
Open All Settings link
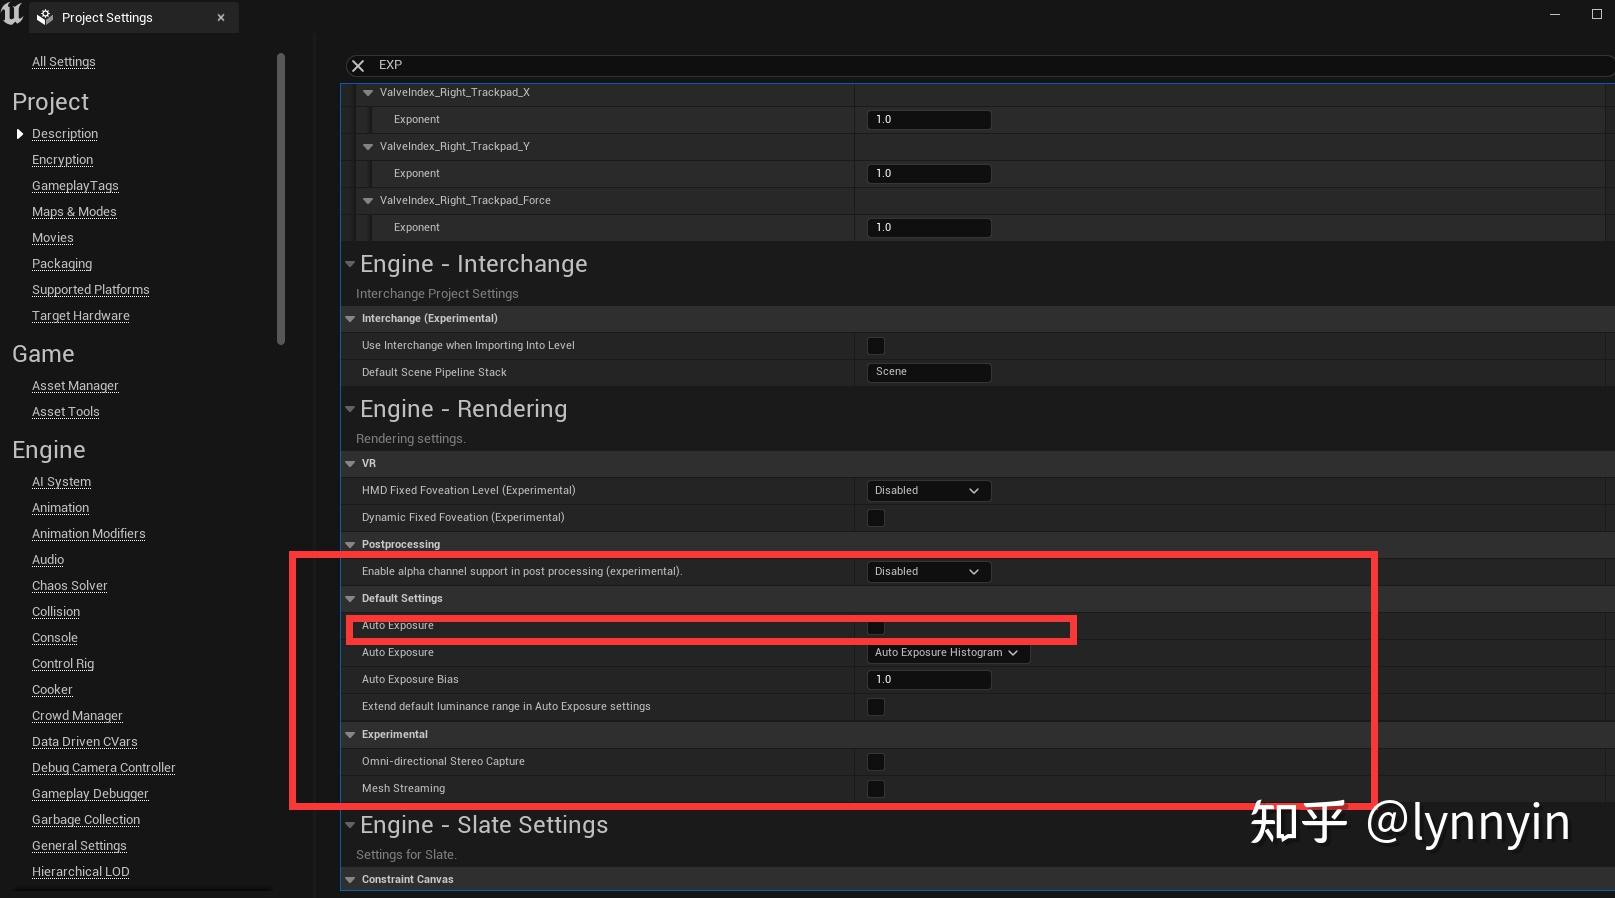[64, 61]
